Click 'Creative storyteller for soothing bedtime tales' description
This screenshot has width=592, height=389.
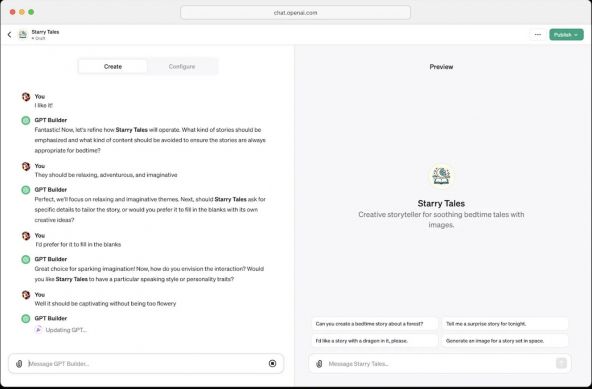pyautogui.click(x=441, y=219)
